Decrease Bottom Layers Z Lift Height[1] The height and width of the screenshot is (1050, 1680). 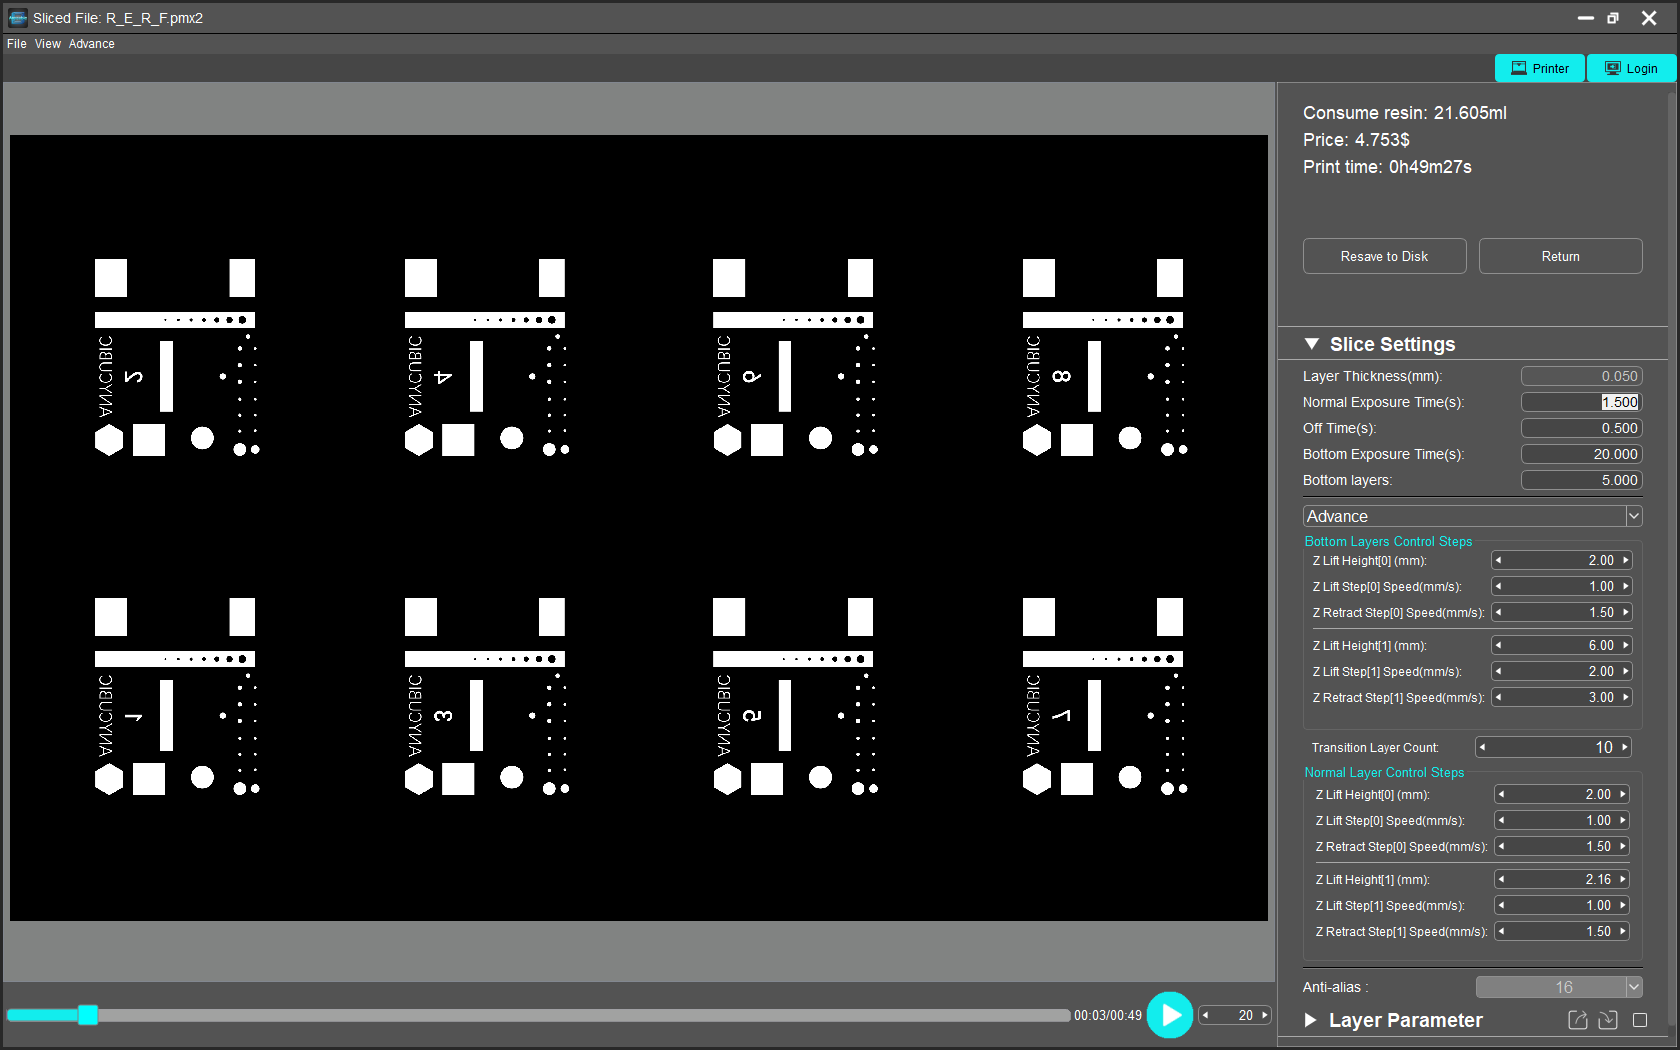1498,645
